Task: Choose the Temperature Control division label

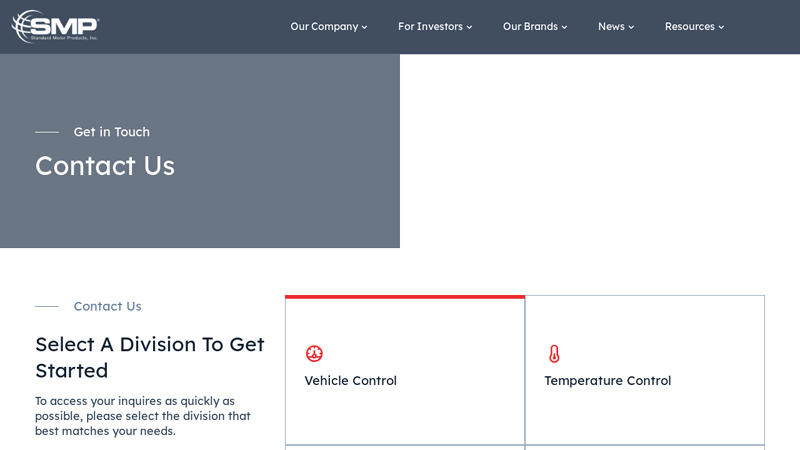Action: (607, 380)
